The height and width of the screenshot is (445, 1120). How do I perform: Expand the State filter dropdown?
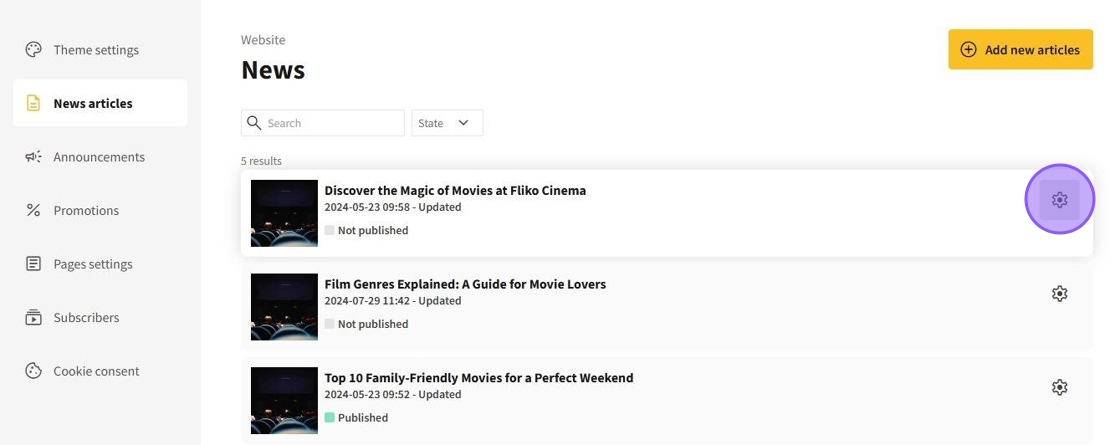click(x=447, y=123)
